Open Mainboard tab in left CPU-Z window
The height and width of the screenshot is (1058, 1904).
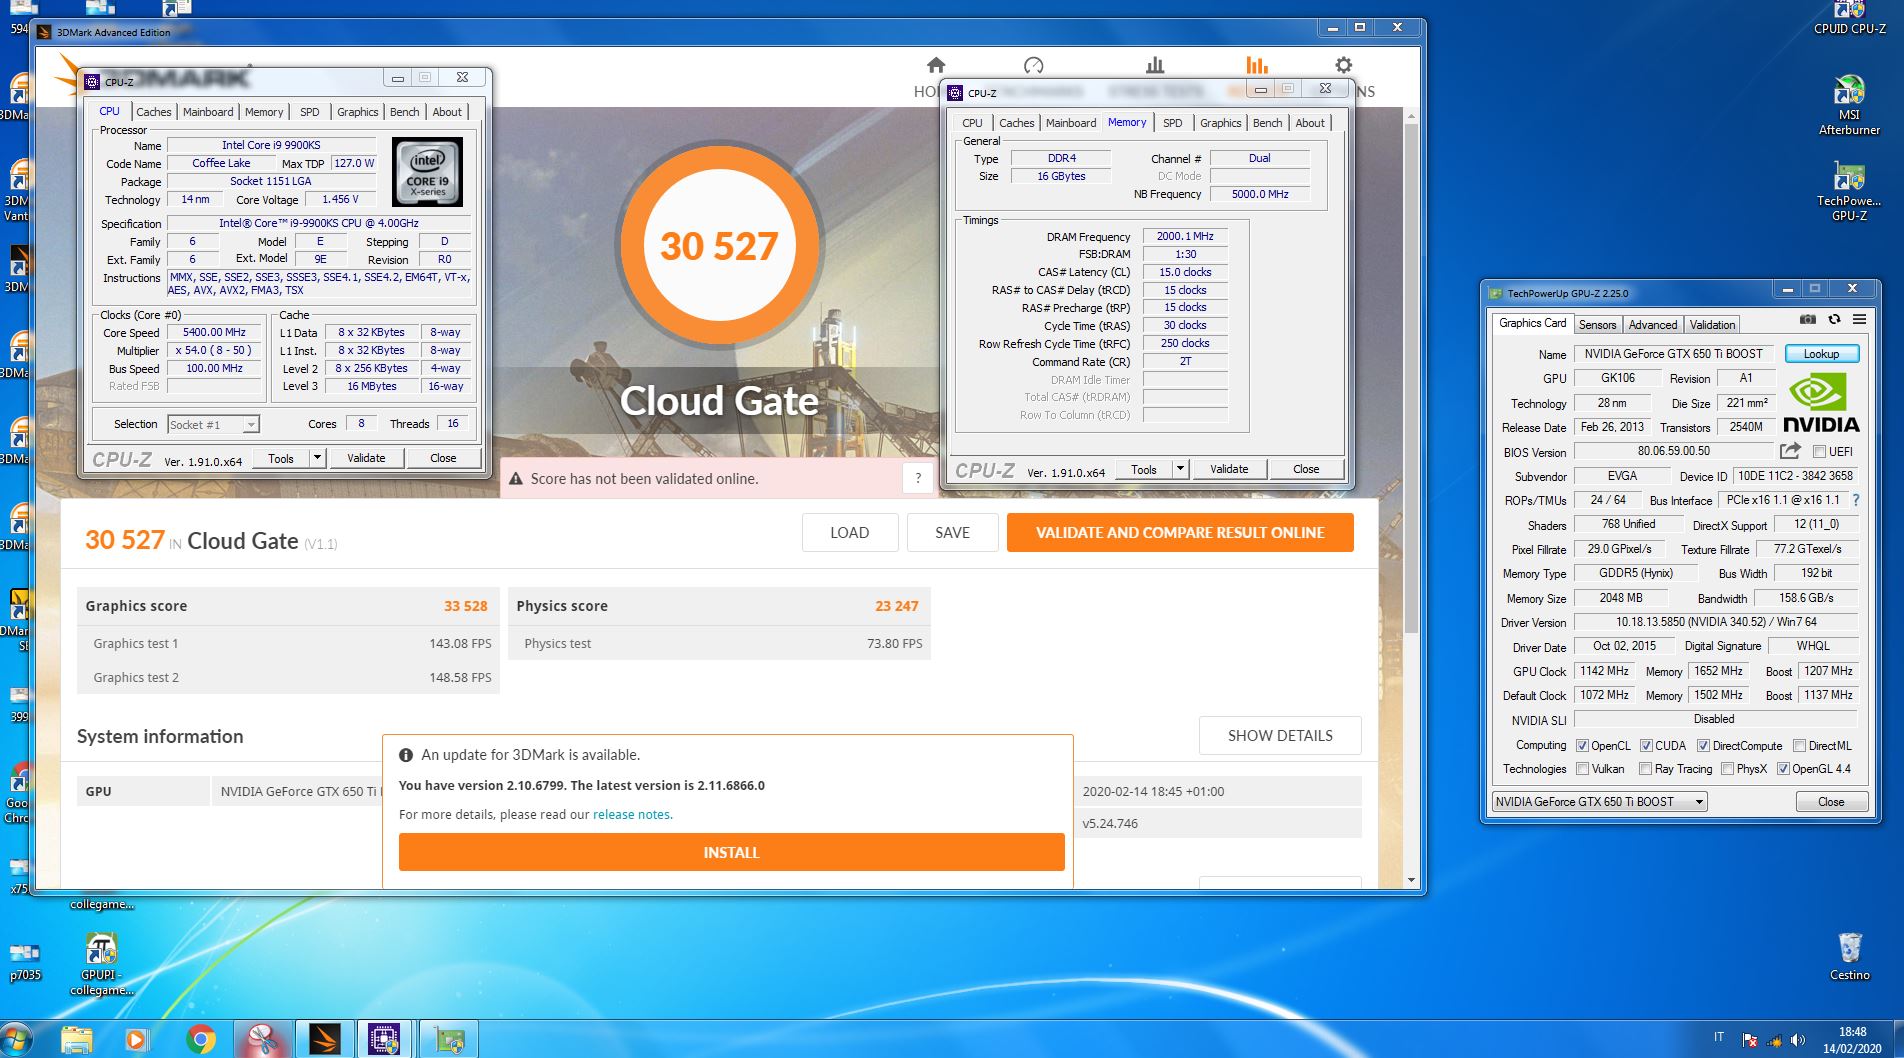(x=208, y=112)
